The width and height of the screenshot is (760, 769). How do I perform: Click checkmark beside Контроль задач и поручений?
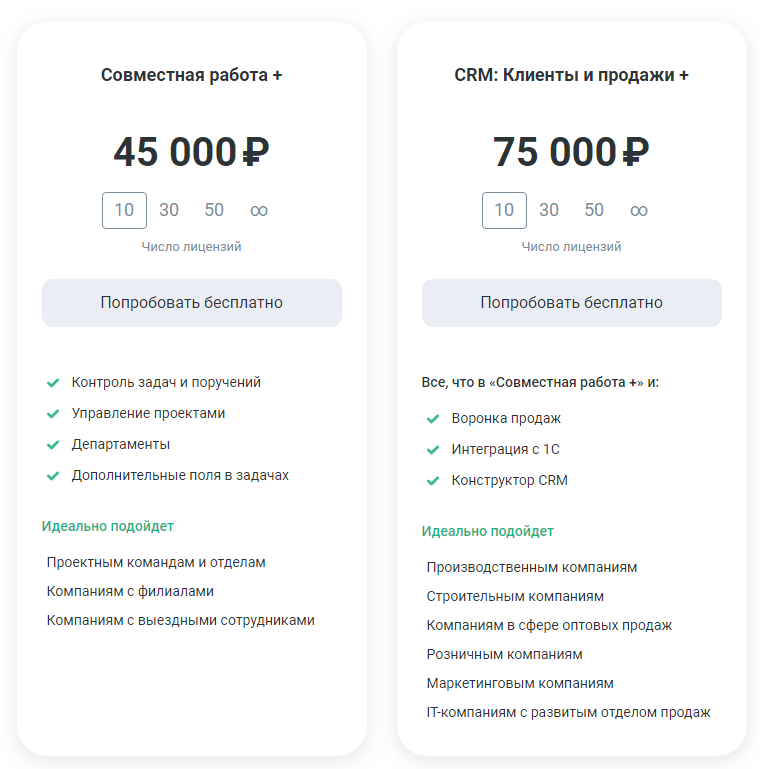pos(53,383)
